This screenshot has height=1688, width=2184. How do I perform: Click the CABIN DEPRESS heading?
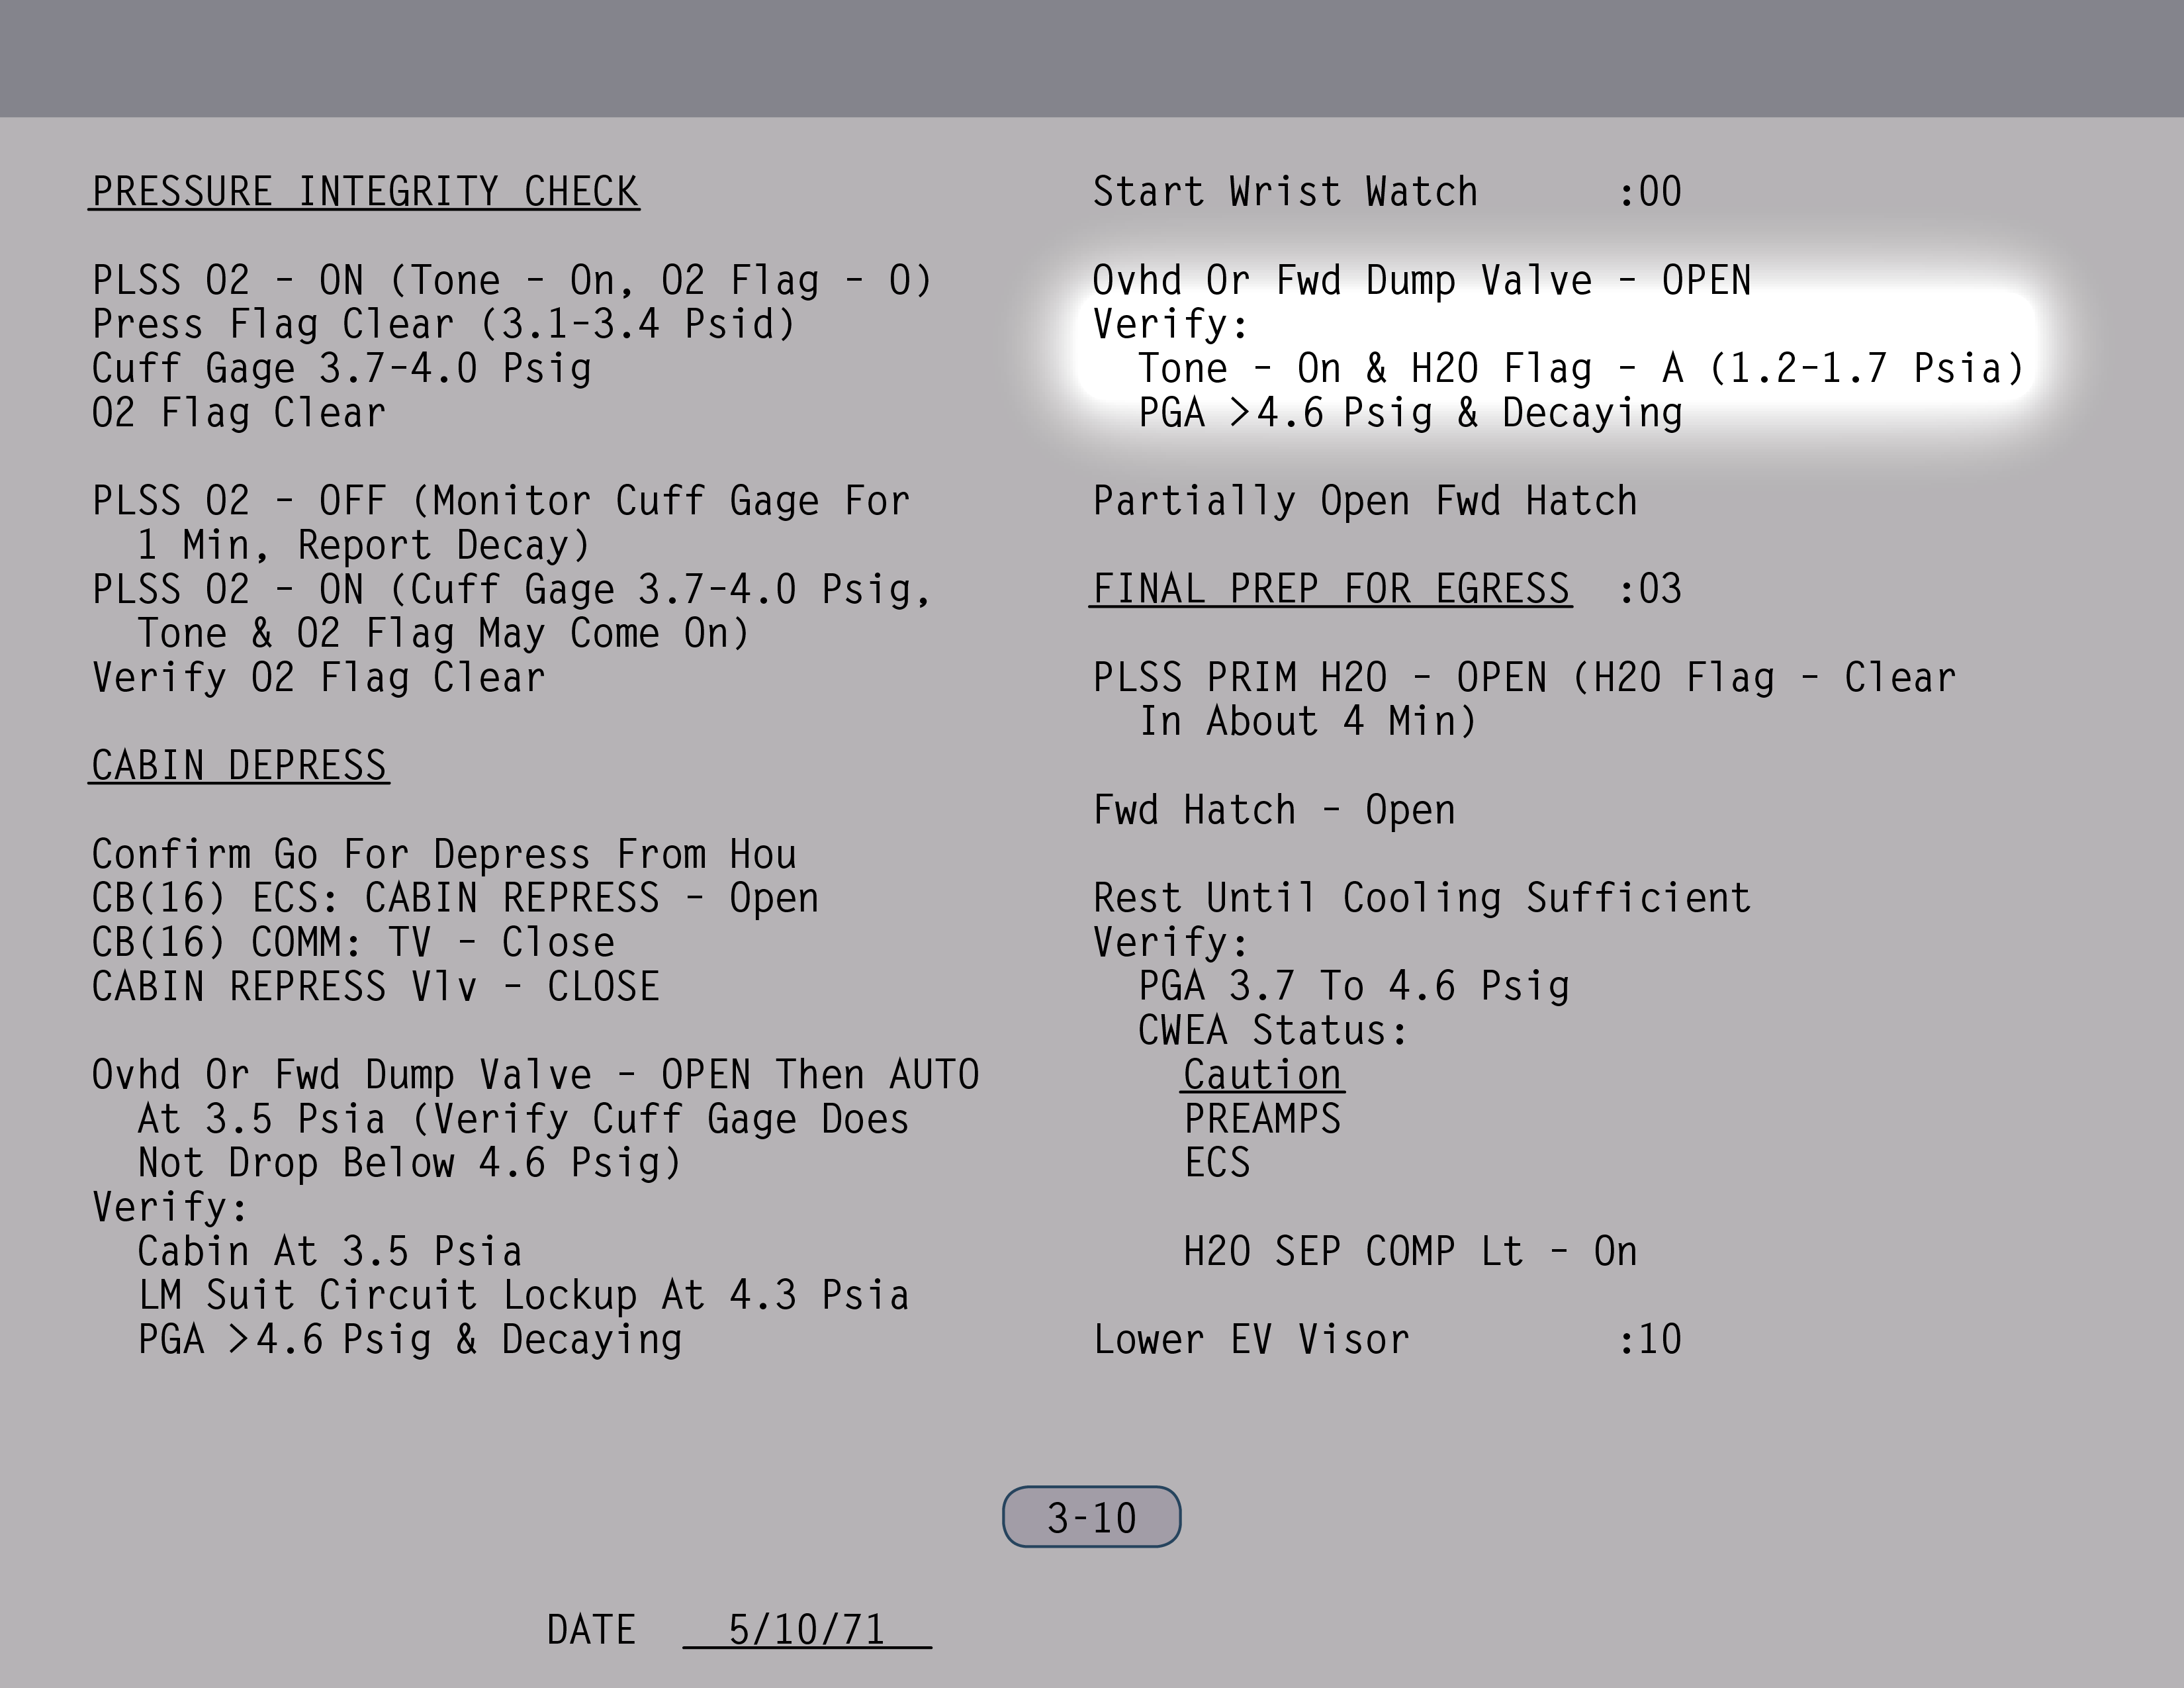coord(239,766)
